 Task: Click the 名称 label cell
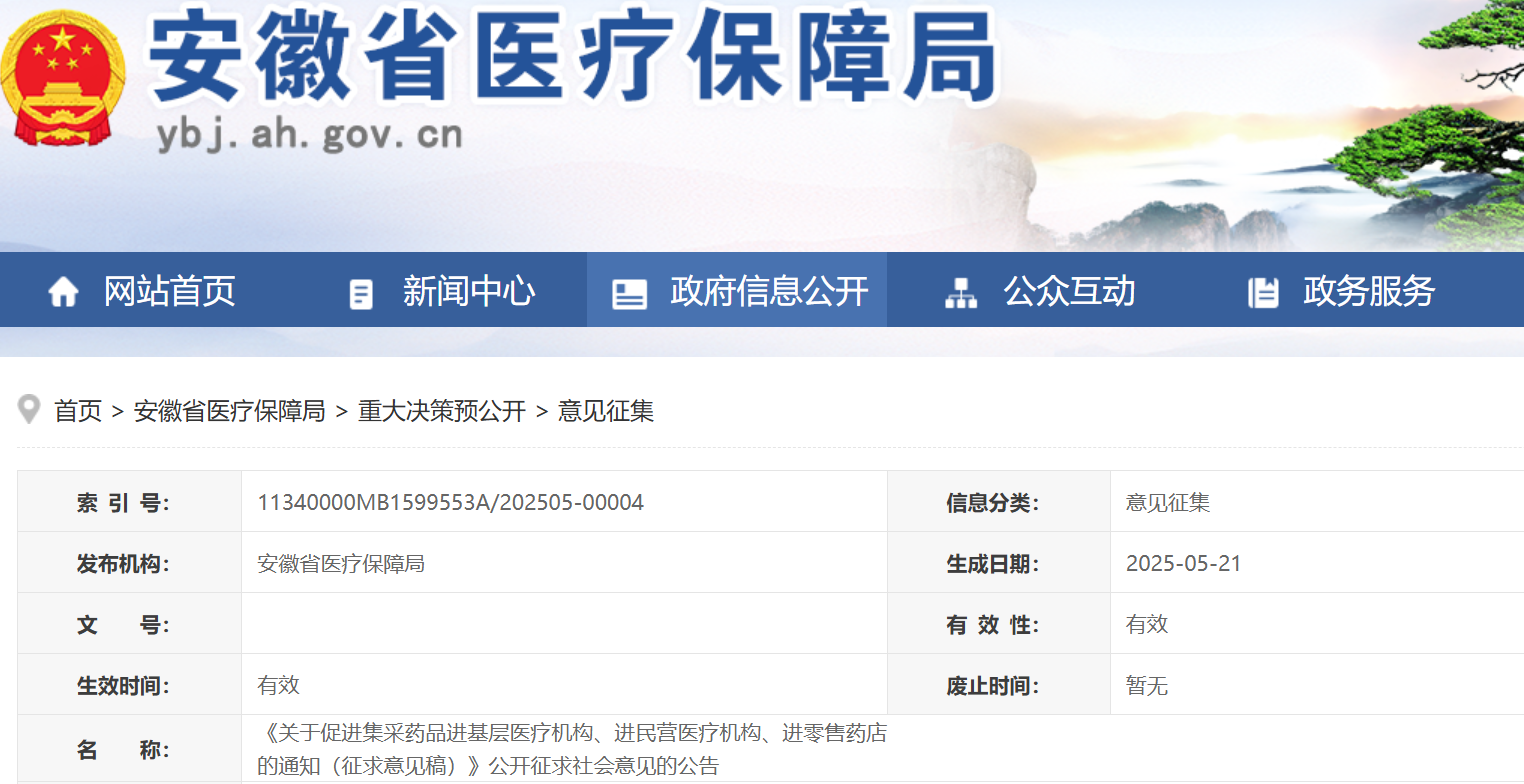pyautogui.click(x=130, y=750)
